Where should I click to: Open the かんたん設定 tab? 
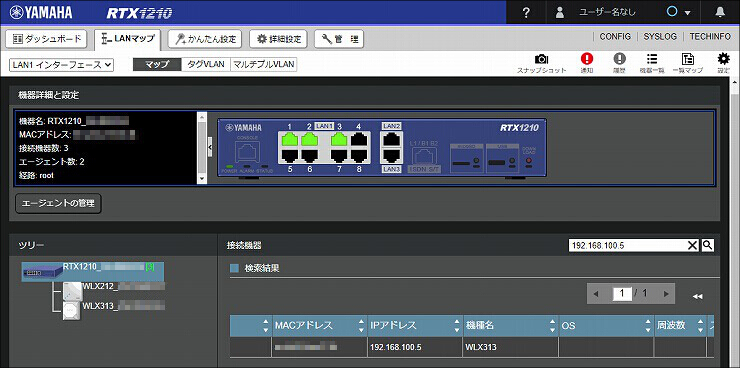205,39
